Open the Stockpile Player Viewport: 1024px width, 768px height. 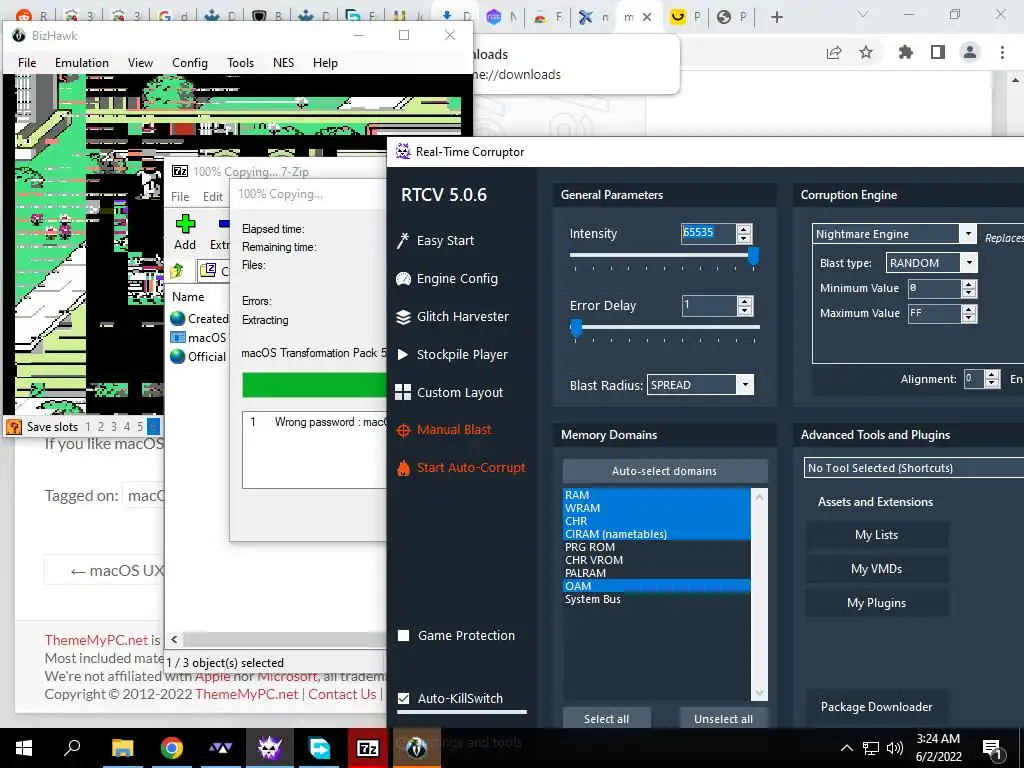(x=451, y=355)
